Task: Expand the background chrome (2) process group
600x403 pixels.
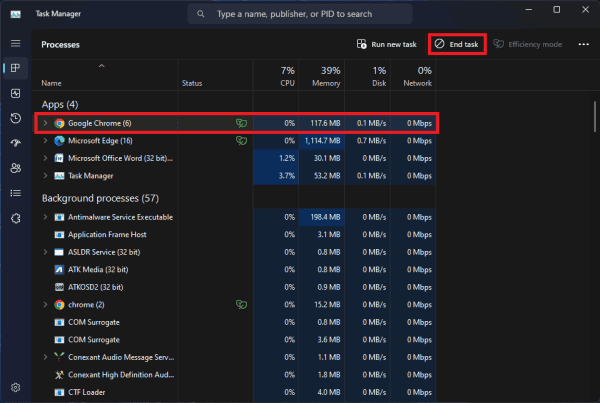Action: point(45,303)
